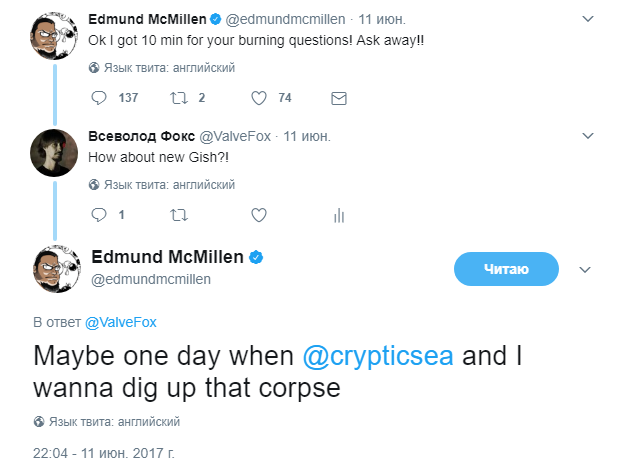628x470 pixels.
Task: Reply to 'How about new Gish?!' tweet
Action: click(x=99, y=215)
